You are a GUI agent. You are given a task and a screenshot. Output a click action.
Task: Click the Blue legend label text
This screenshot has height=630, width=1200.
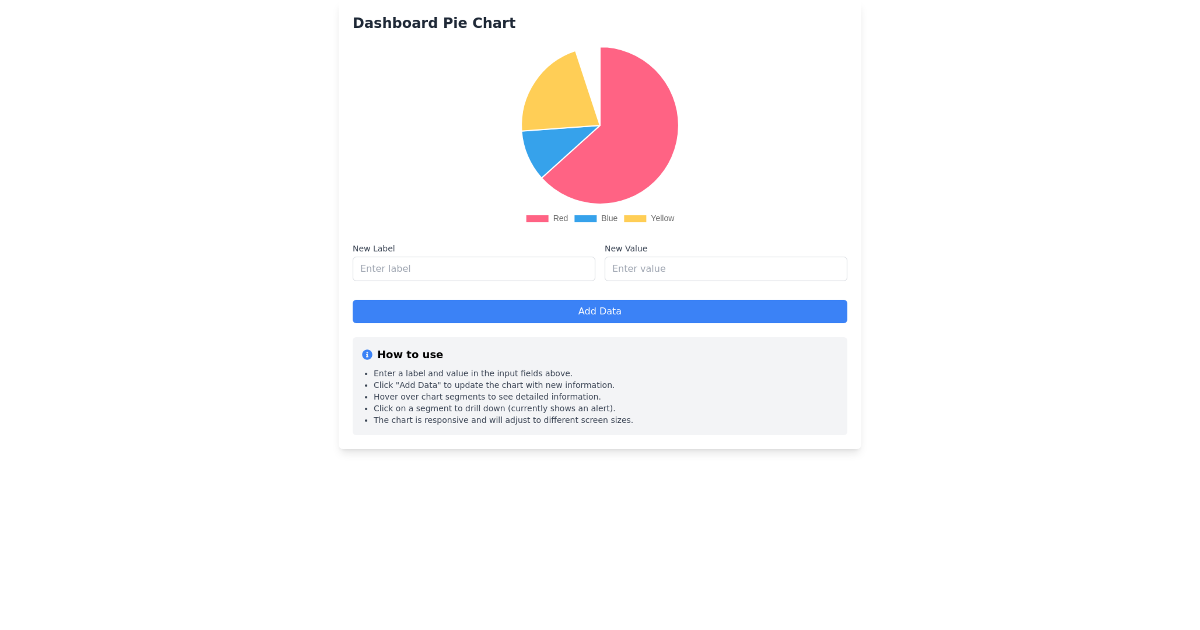[x=609, y=218]
